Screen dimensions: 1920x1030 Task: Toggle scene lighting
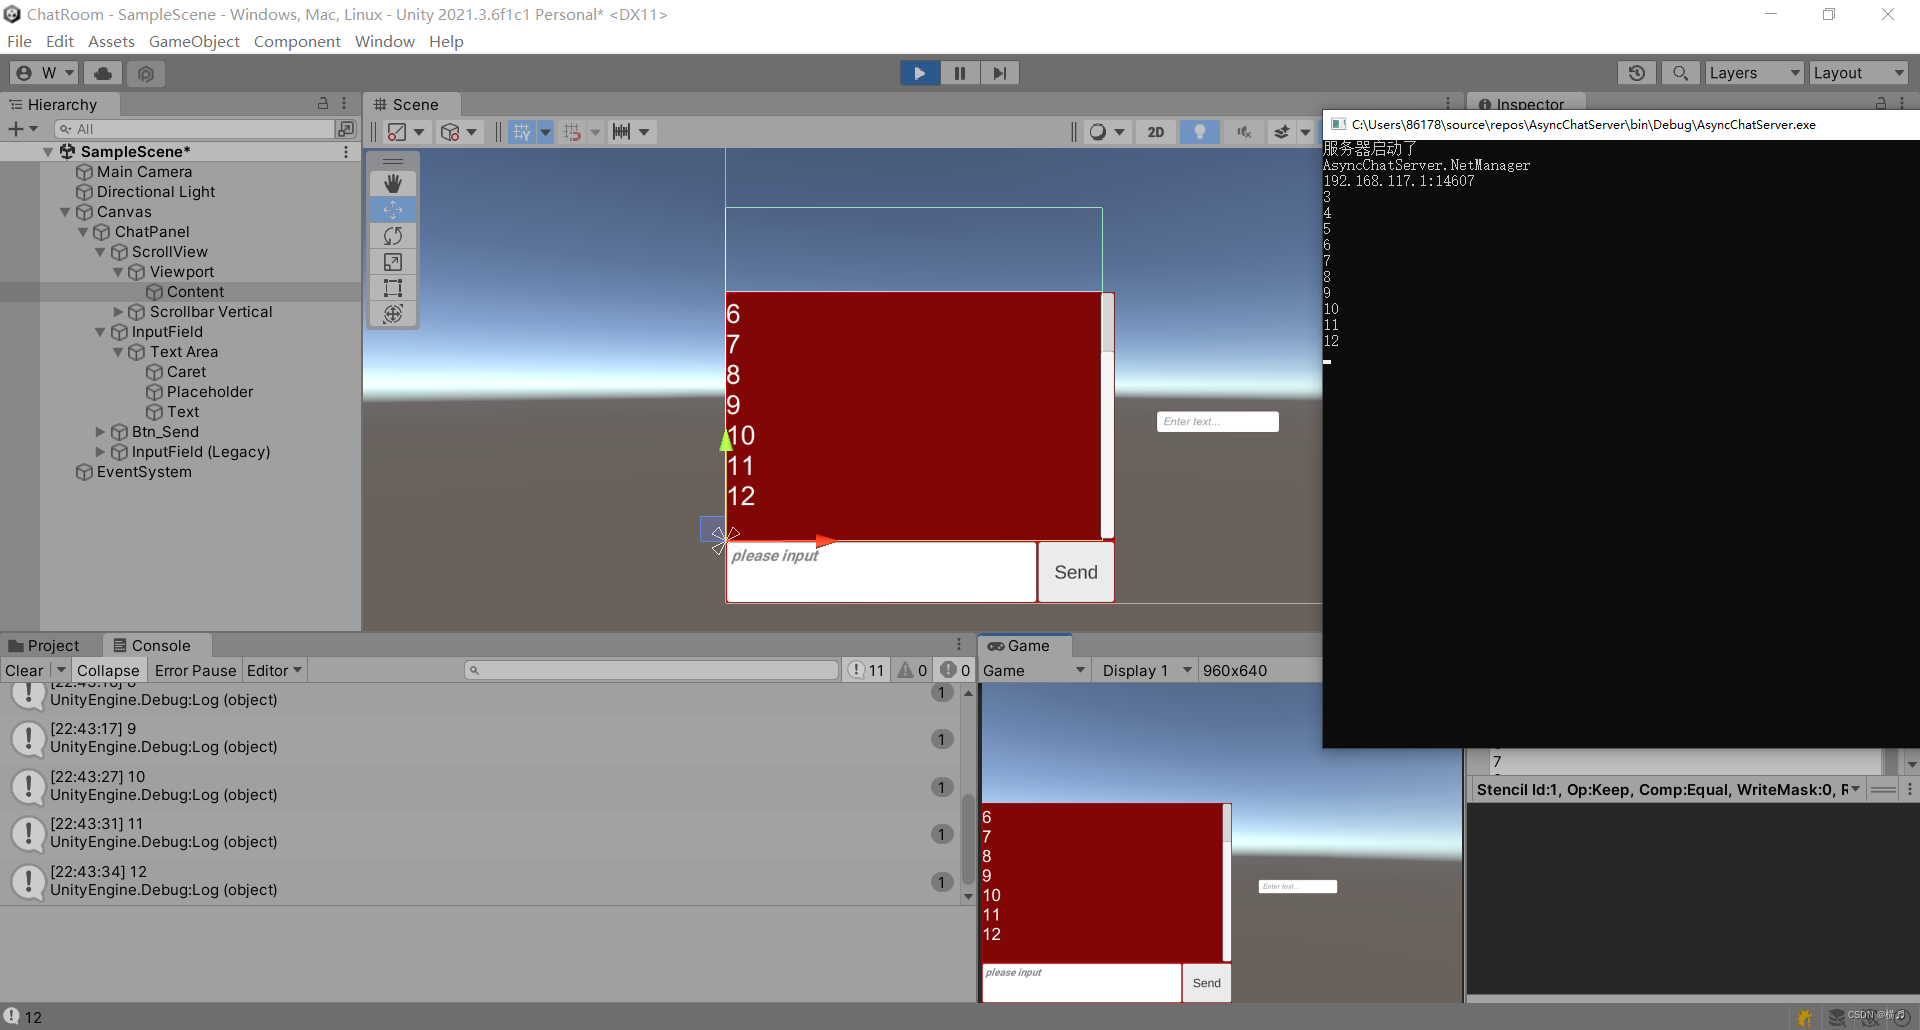click(x=1199, y=132)
